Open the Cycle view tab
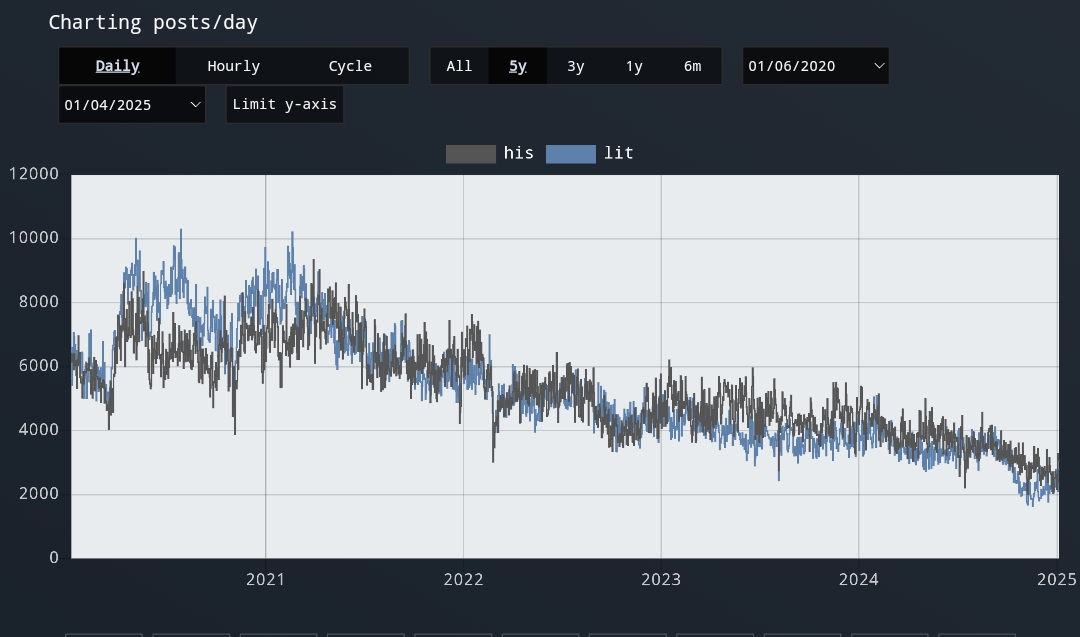The width and height of the screenshot is (1080, 637). pyautogui.click(x=350, y=66)
